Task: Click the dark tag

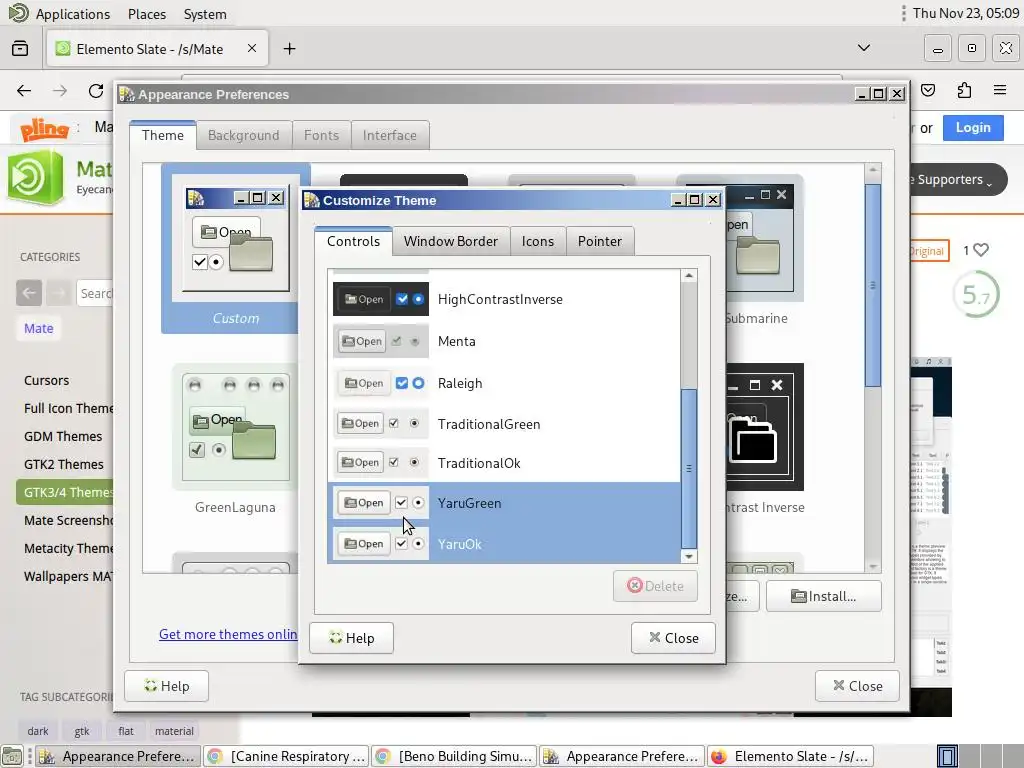Action: (38, 731)
